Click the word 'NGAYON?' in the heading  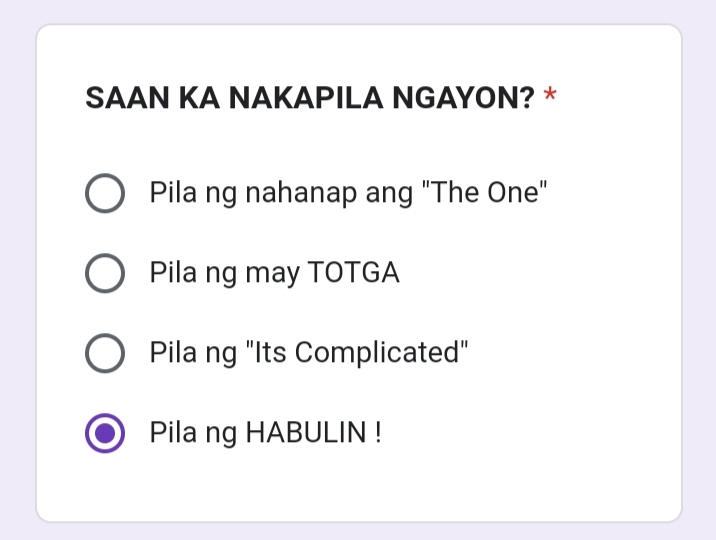(x=463, y=98)
